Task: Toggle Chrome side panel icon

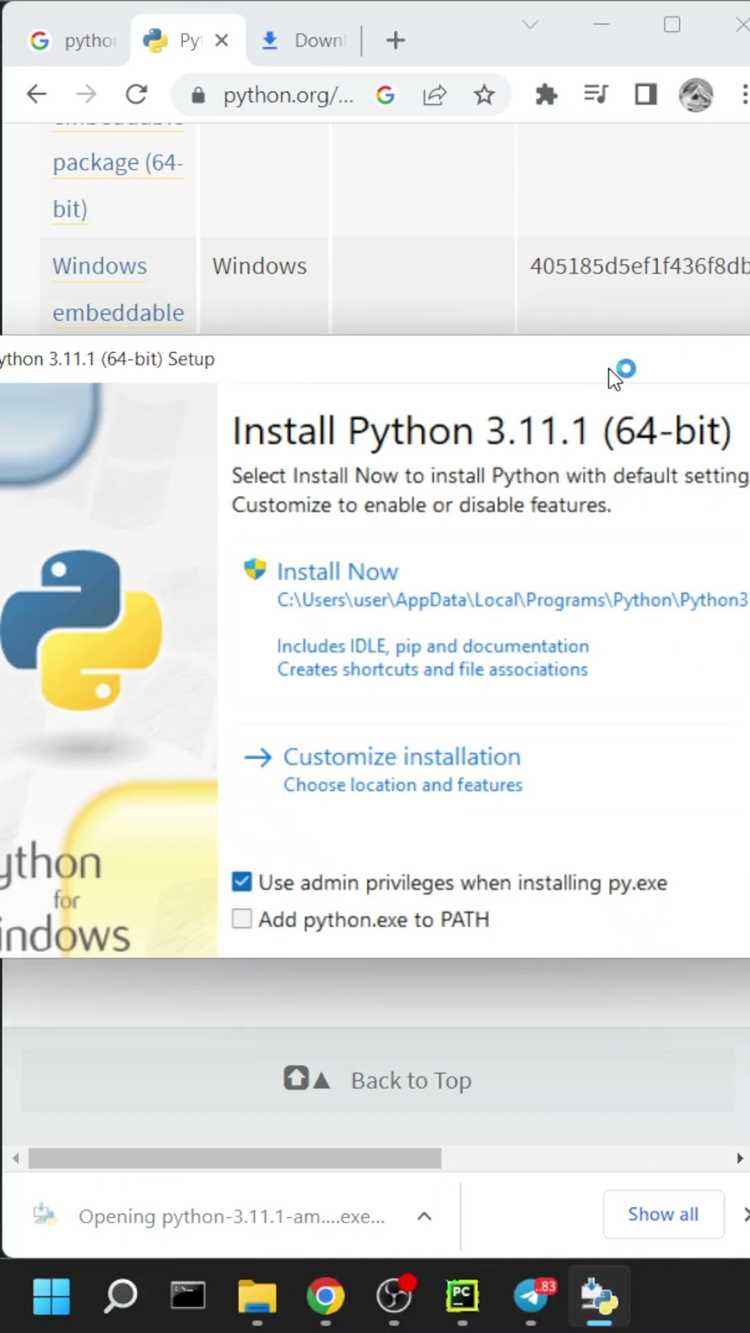Action: 646,95
